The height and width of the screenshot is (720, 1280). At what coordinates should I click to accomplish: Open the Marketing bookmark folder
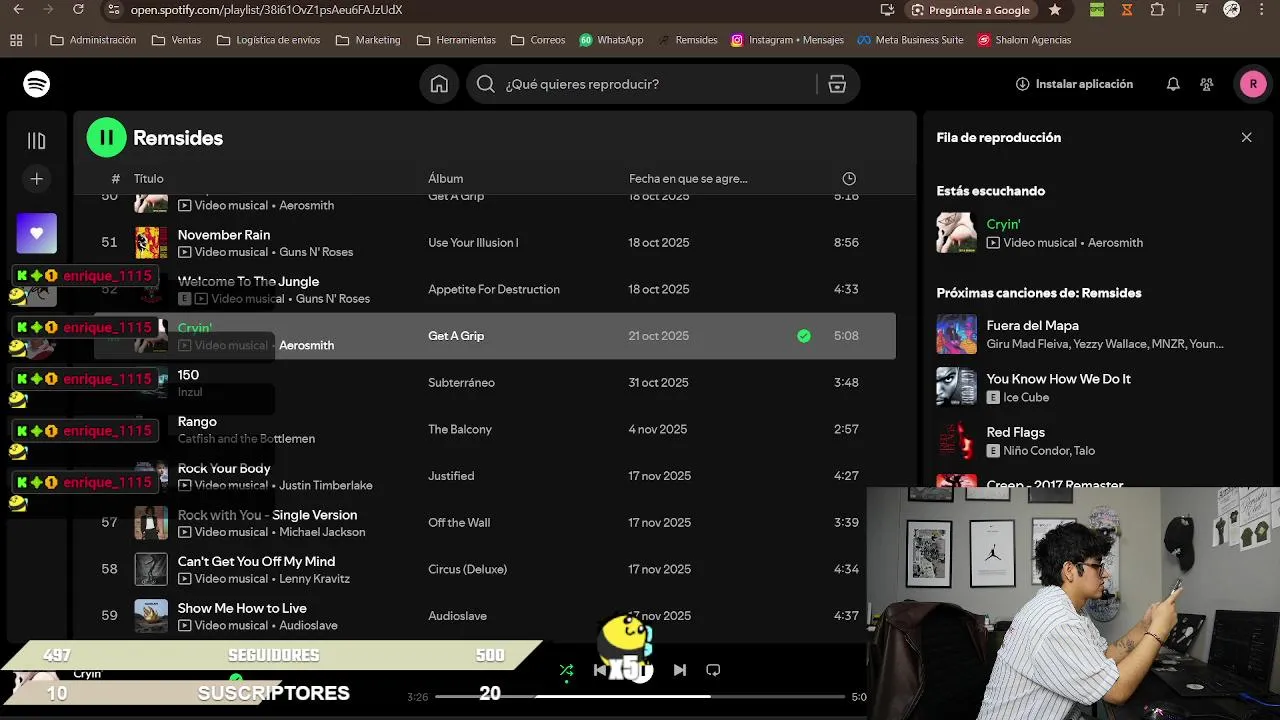click(368, 40)
